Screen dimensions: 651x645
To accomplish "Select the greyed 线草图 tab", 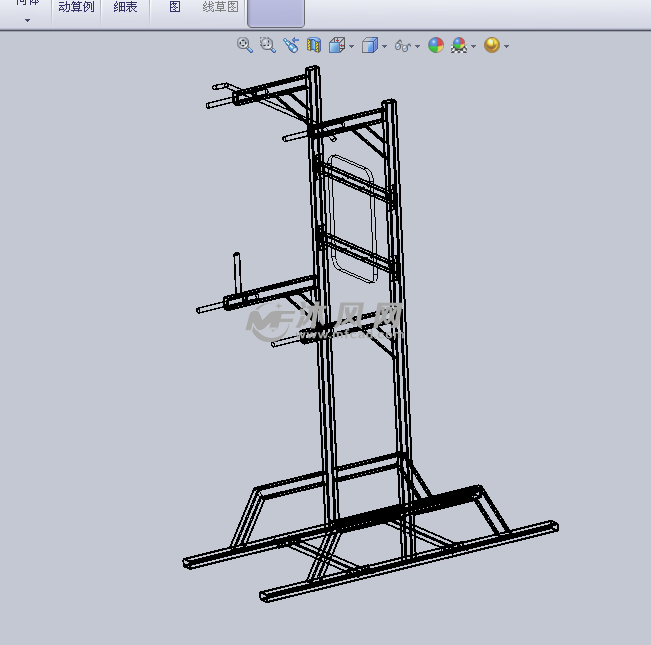I will pos(220,7).
